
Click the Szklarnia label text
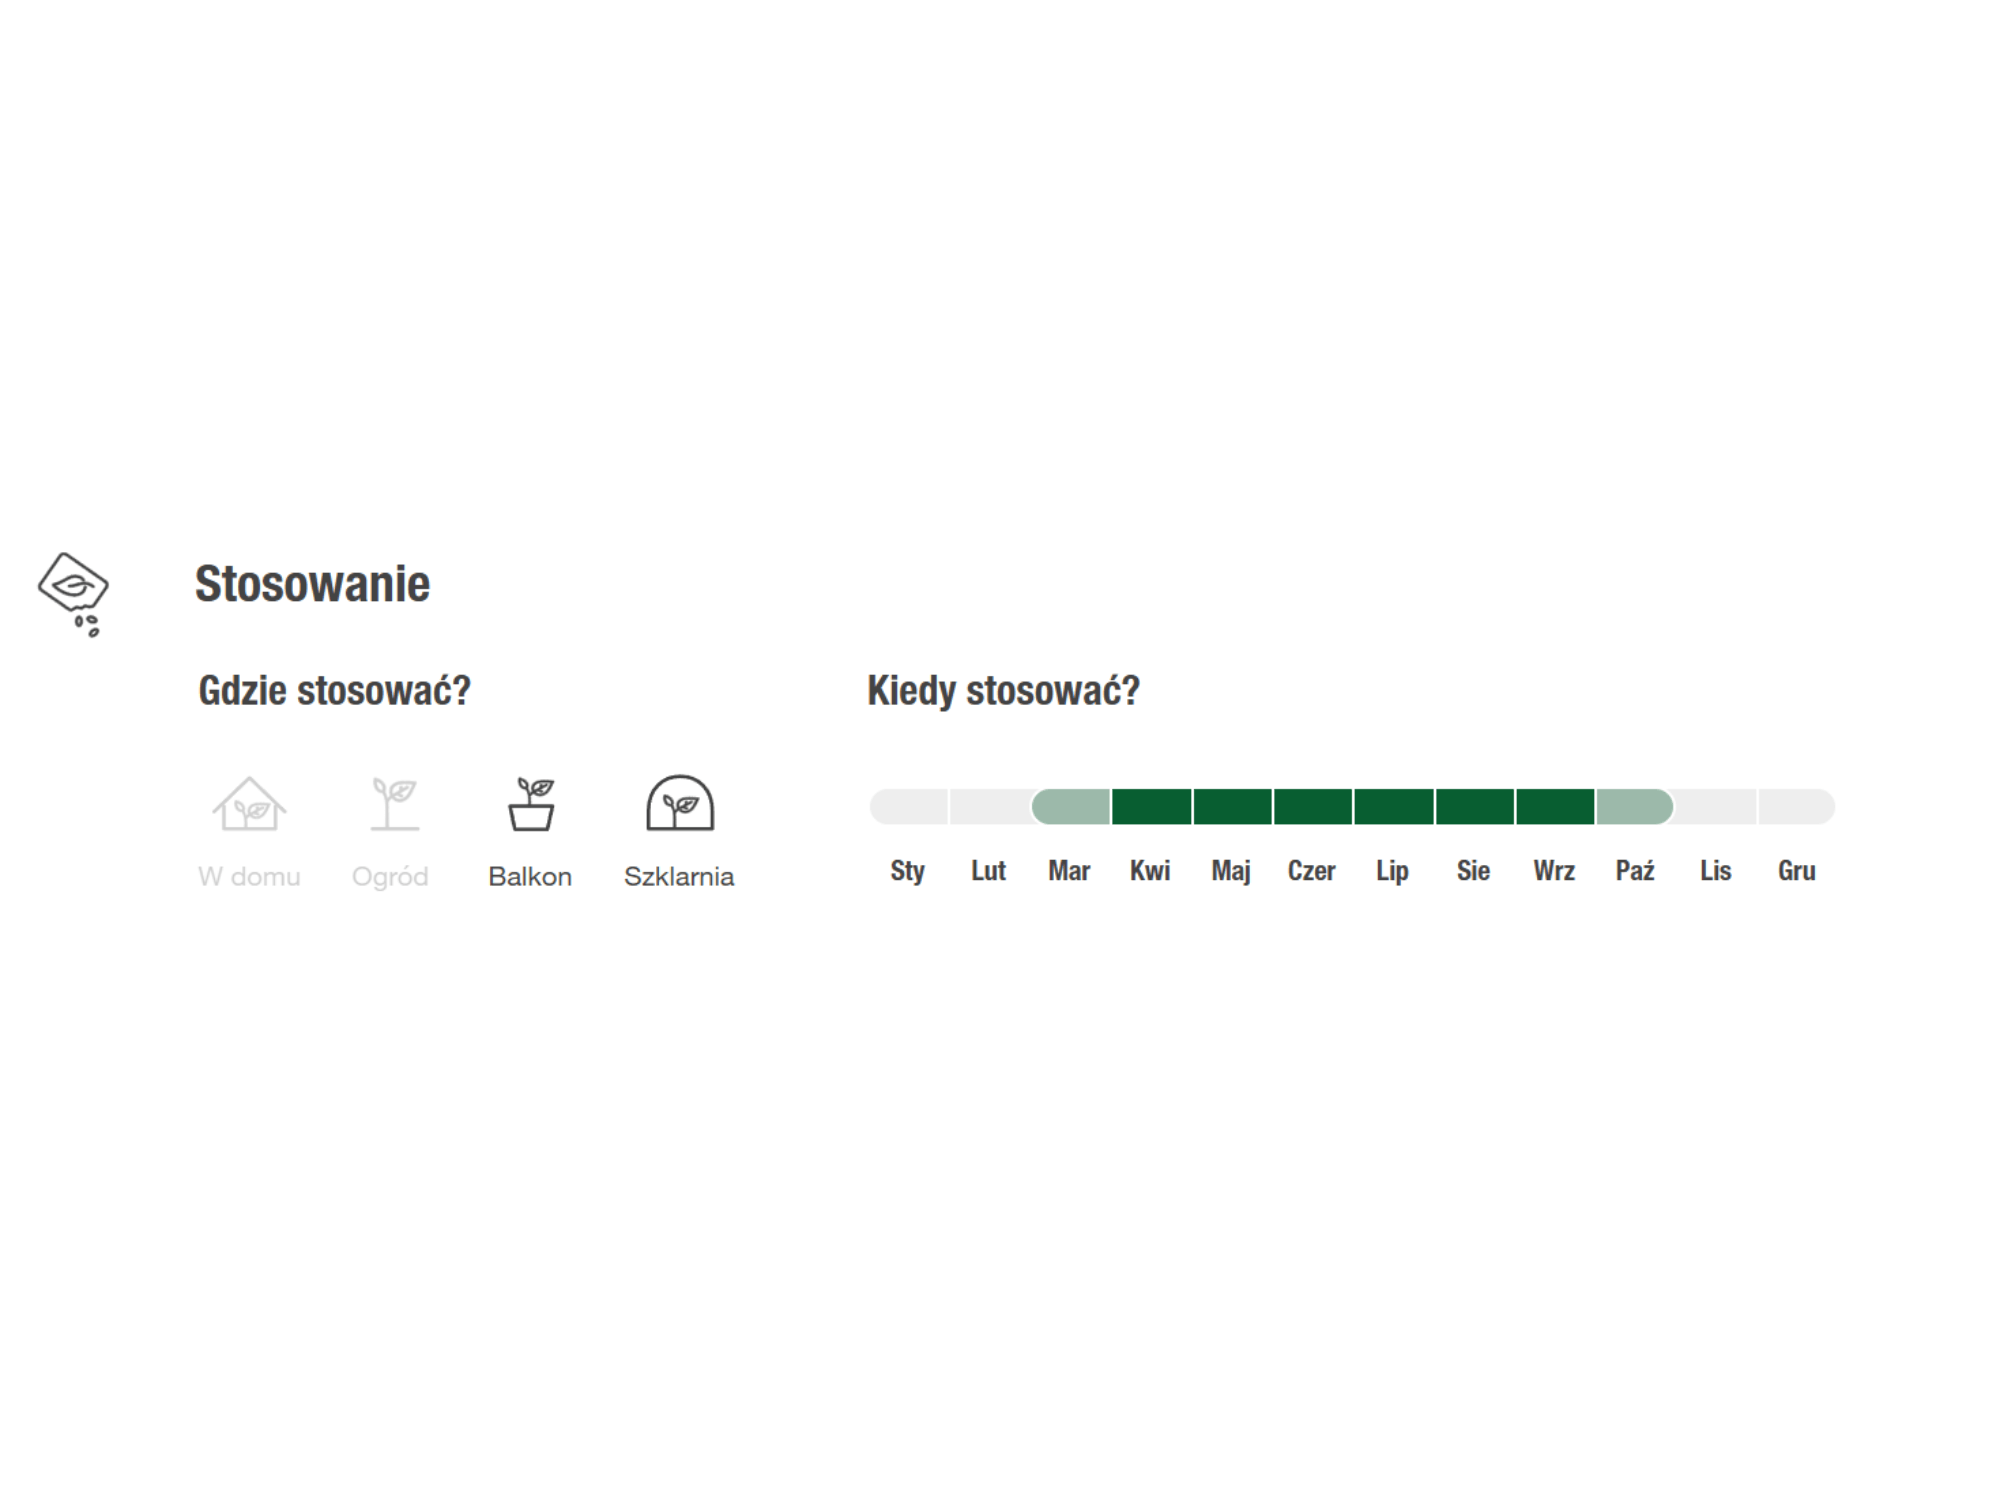pos(679,877)
